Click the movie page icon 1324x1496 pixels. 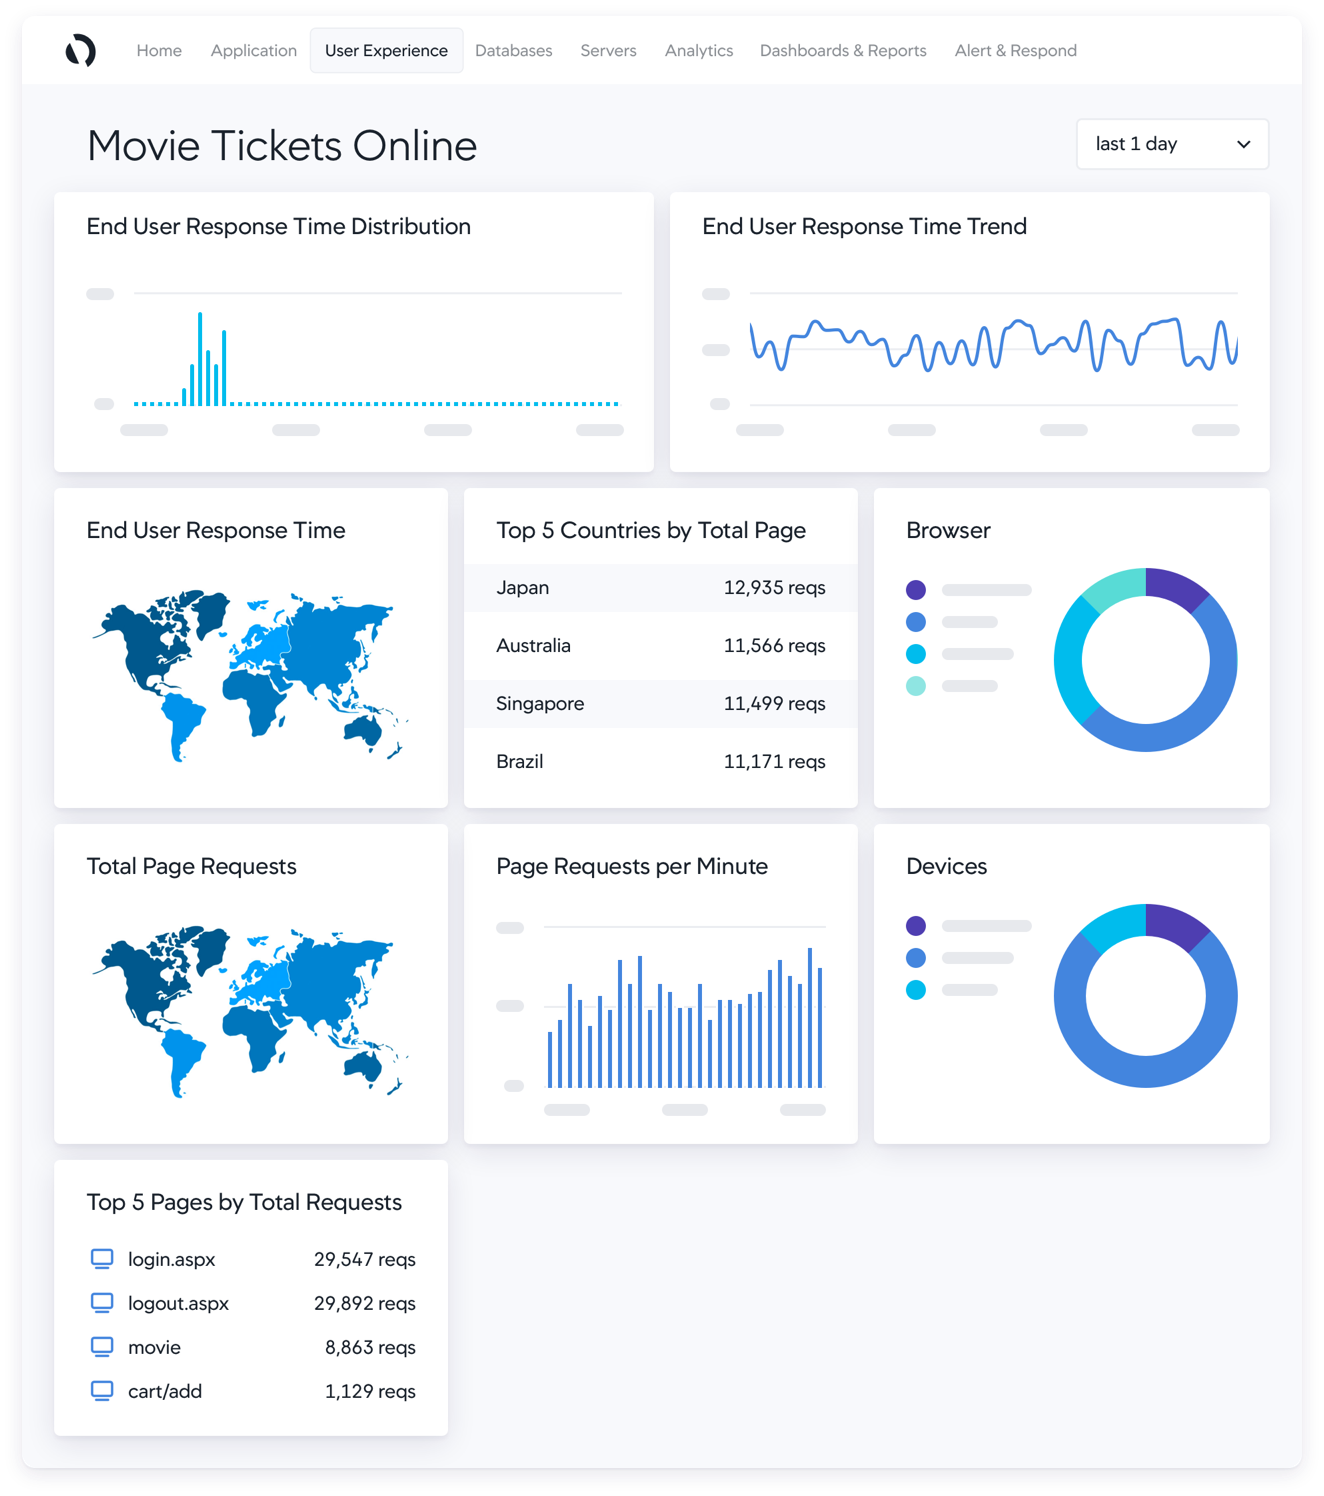pyautogui.click(x=102, y=1347)
